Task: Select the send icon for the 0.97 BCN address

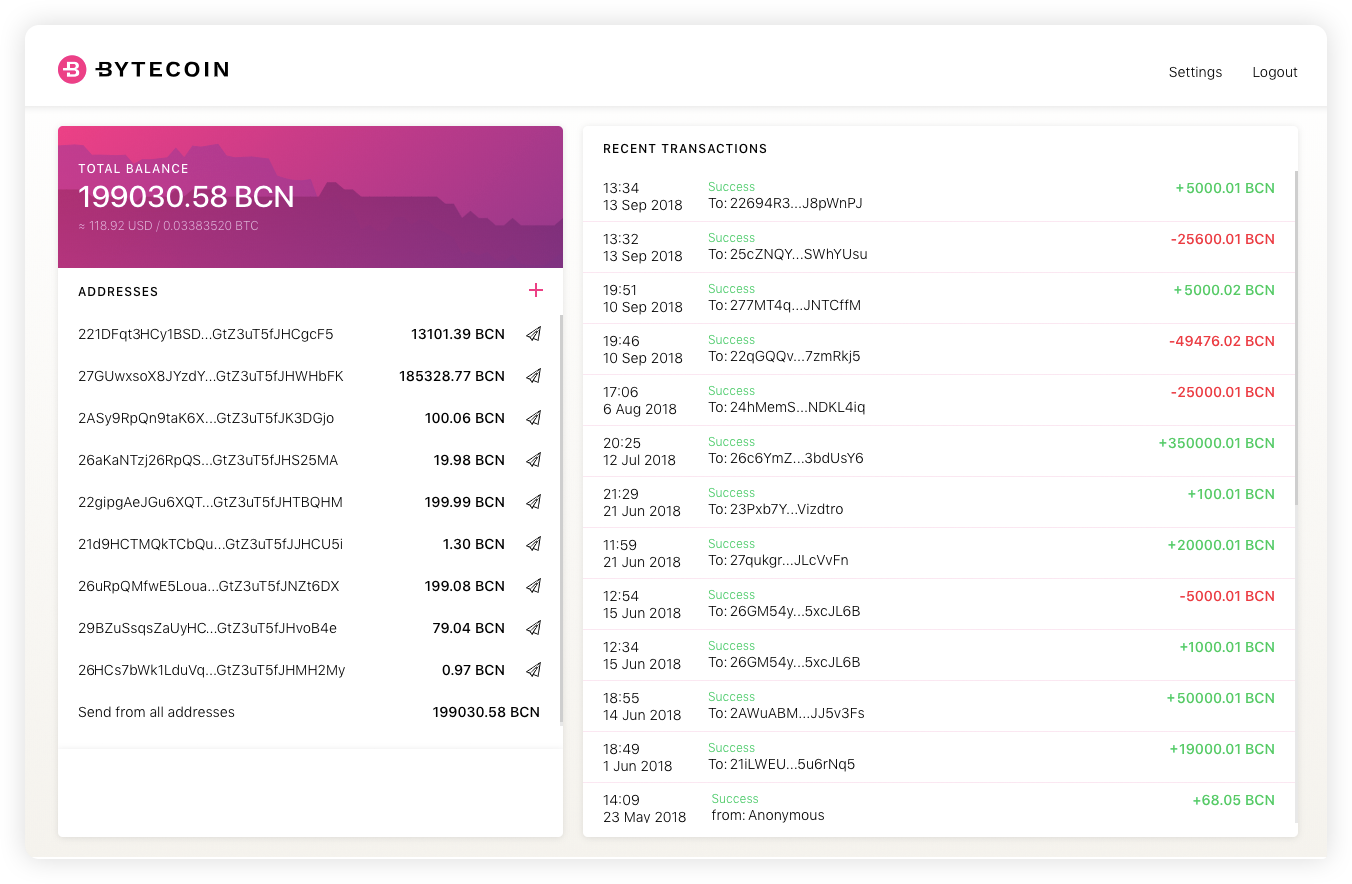Action: 533,670
